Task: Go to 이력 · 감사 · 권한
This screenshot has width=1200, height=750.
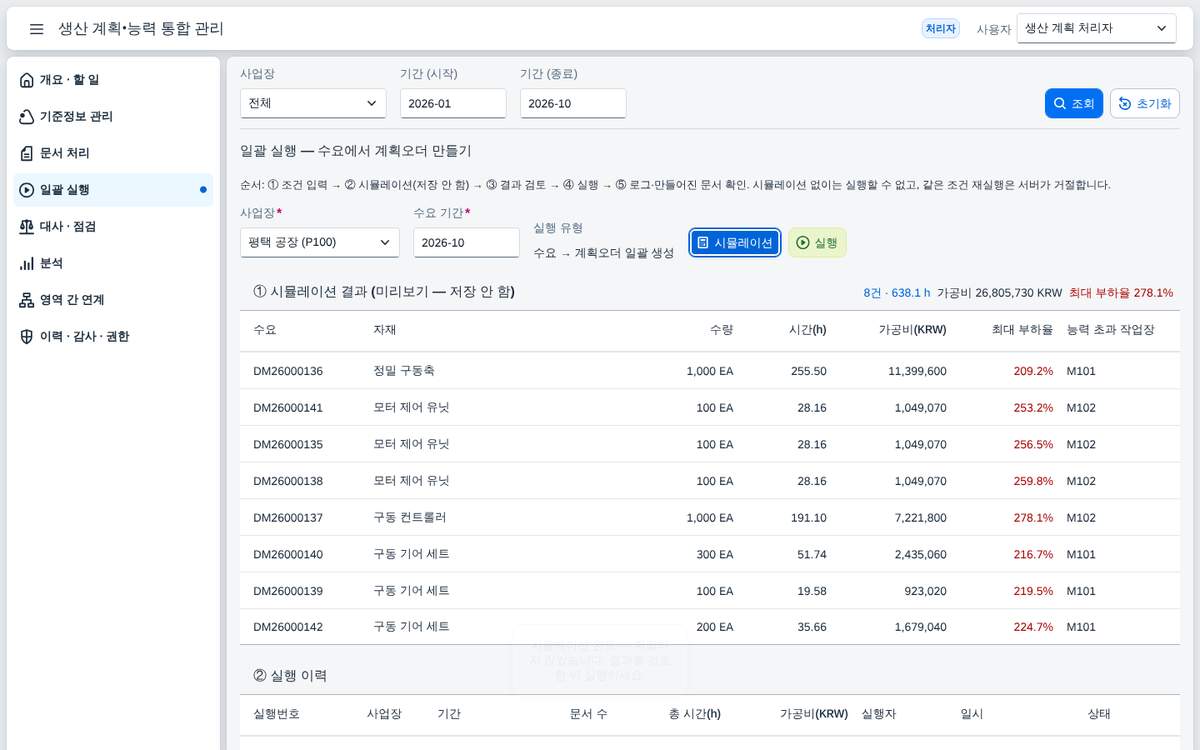Action: pos(113,337)
